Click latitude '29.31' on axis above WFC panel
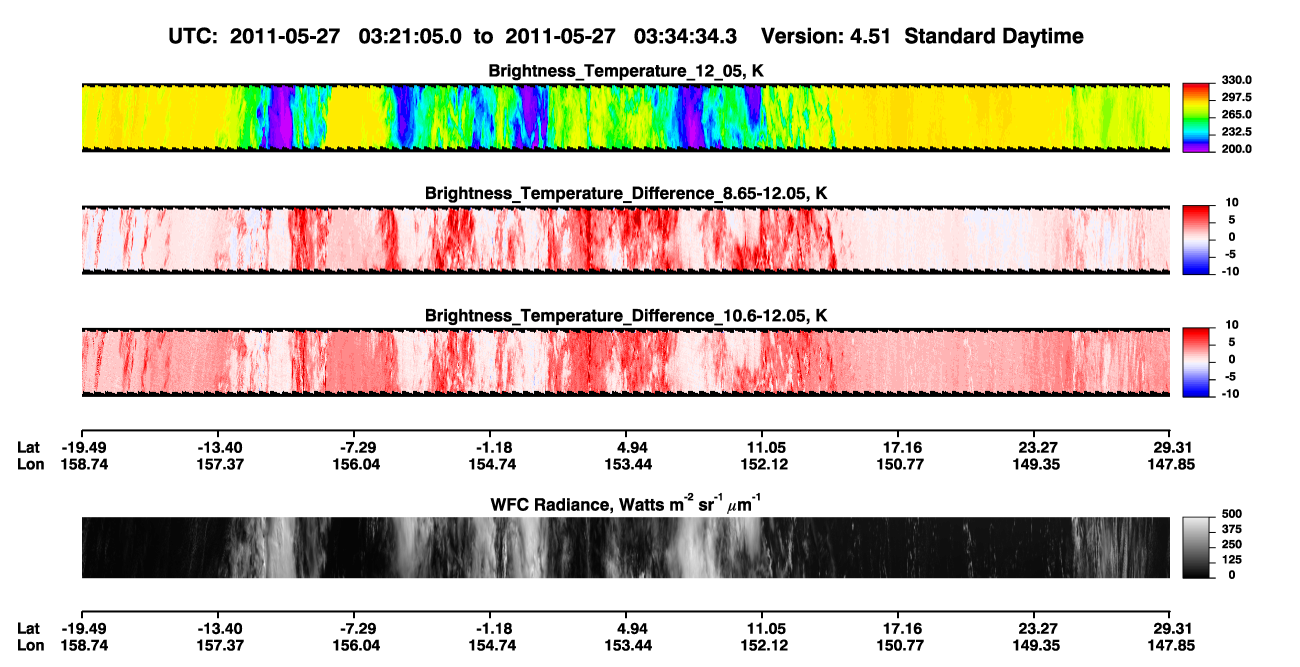The width and height of the screenshot is (1300, 667). coord(1170,447)
